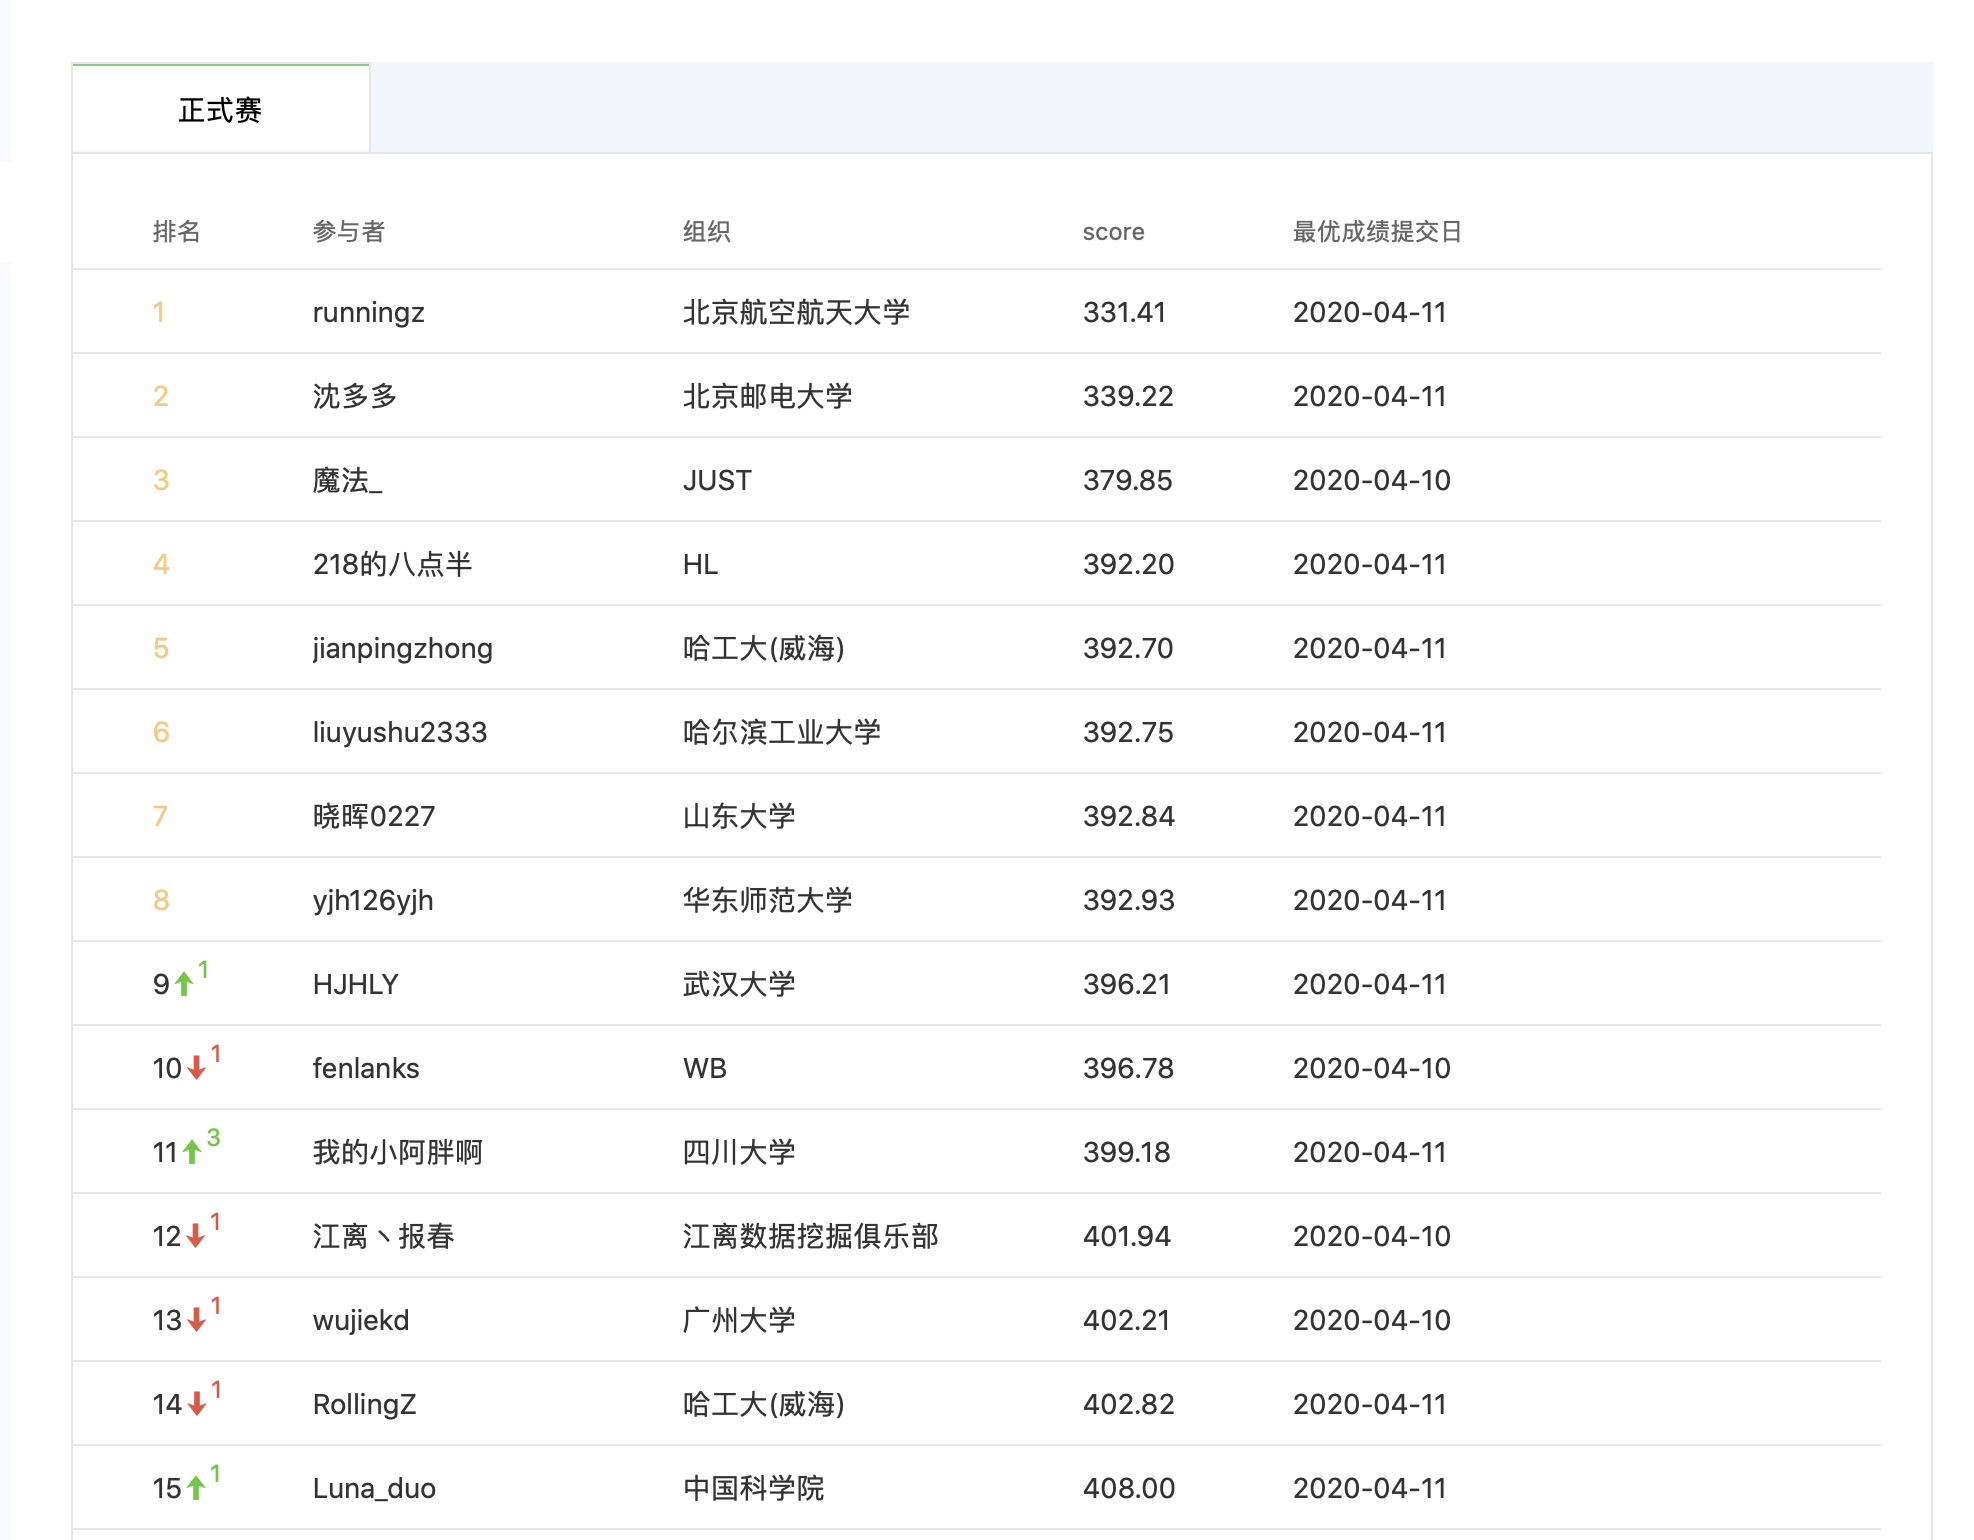Click the red down arrow beside rank 14

coord(197,1404)
